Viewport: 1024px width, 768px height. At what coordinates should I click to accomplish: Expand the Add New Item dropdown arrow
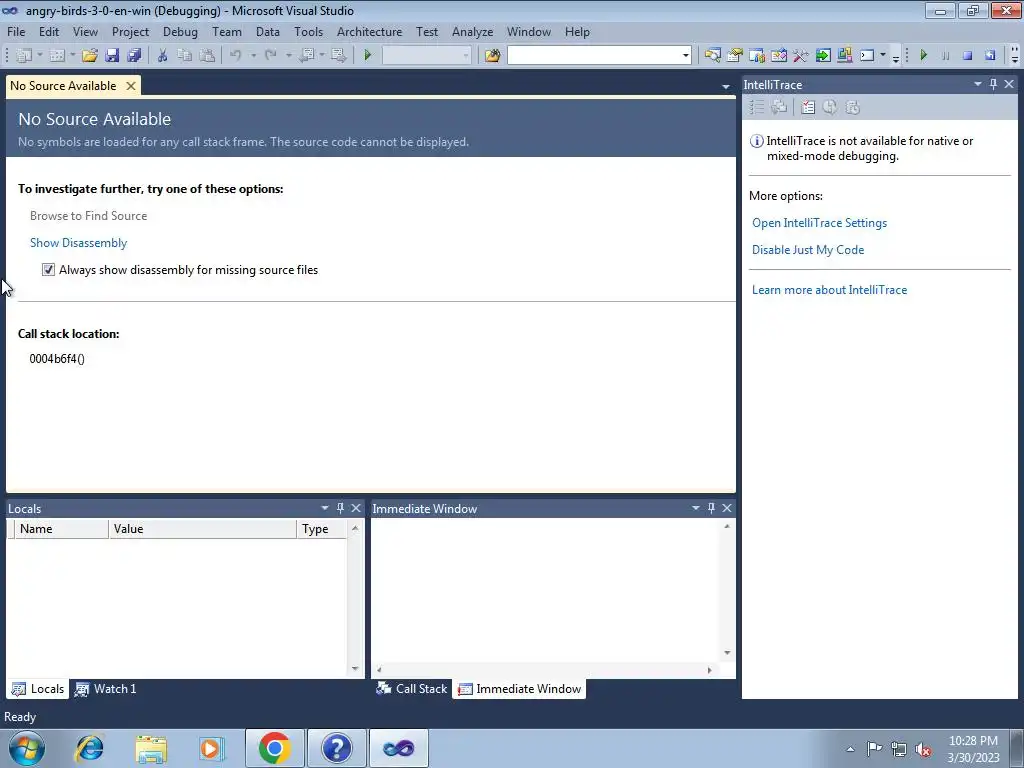coord(72,56)
